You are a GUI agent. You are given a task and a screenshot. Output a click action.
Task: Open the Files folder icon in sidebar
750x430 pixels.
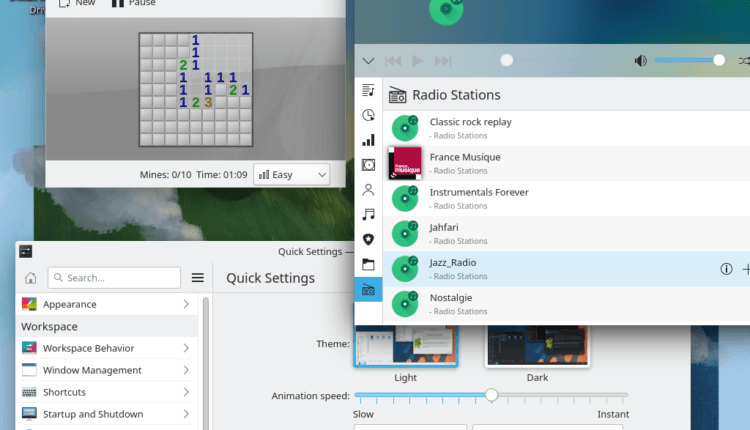[368, 265]
